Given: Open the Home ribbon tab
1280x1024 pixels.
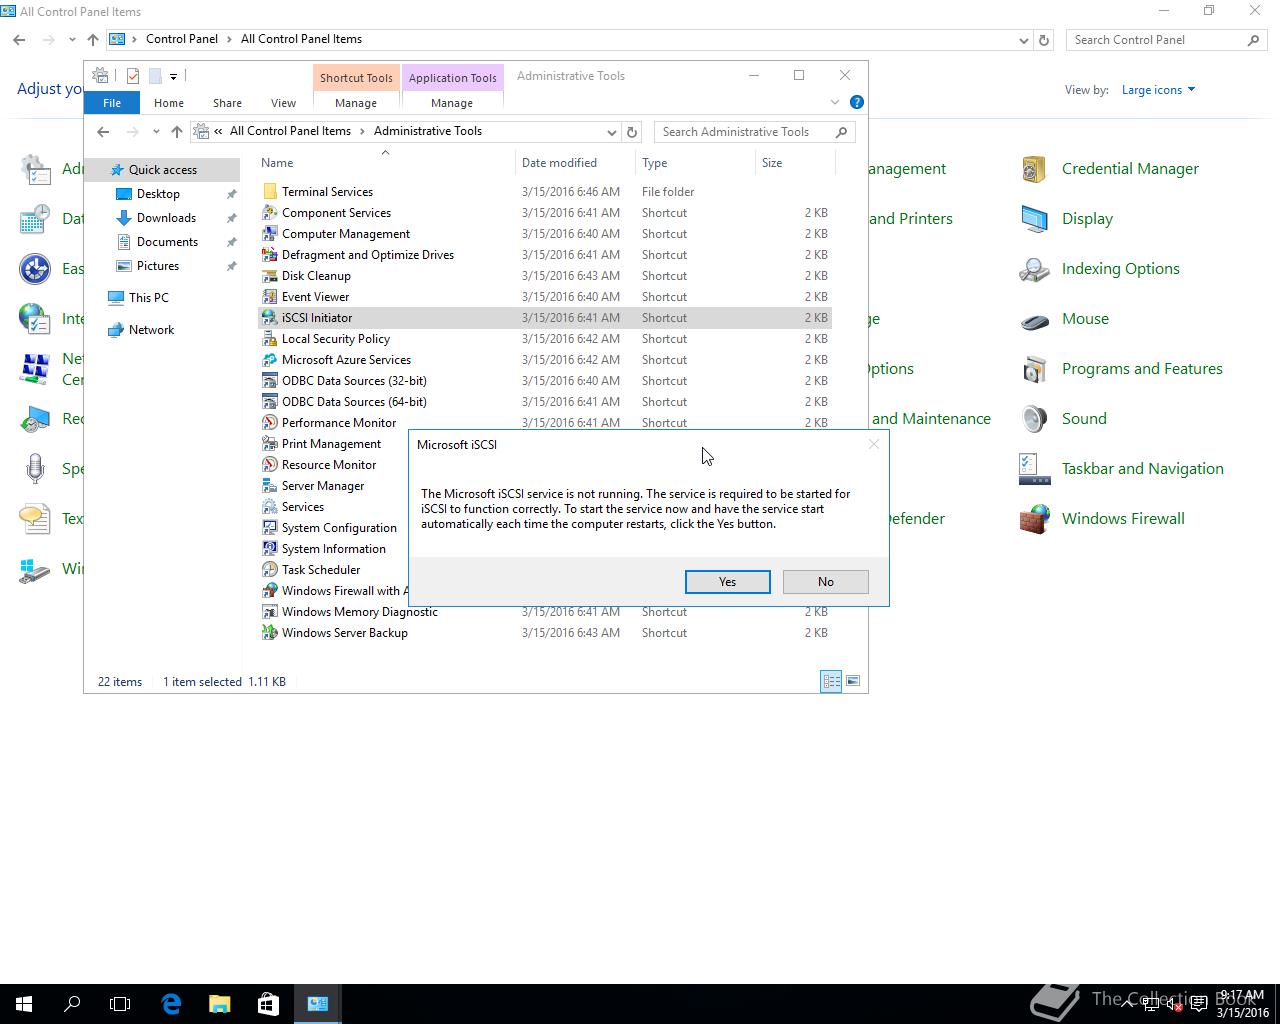Looking at the screenshot, I should point(168,103).
